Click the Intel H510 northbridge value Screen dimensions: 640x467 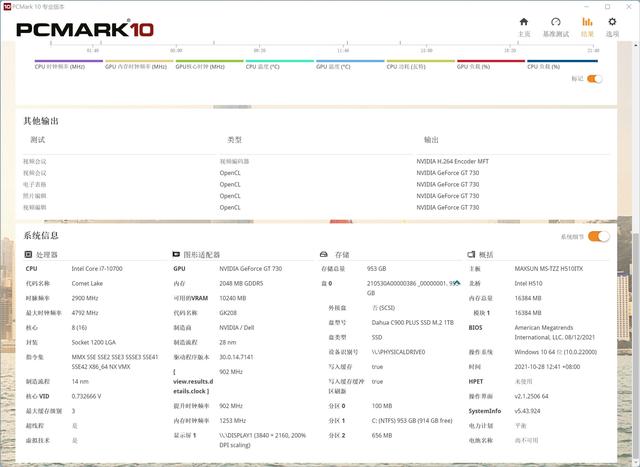pos(528,283)
